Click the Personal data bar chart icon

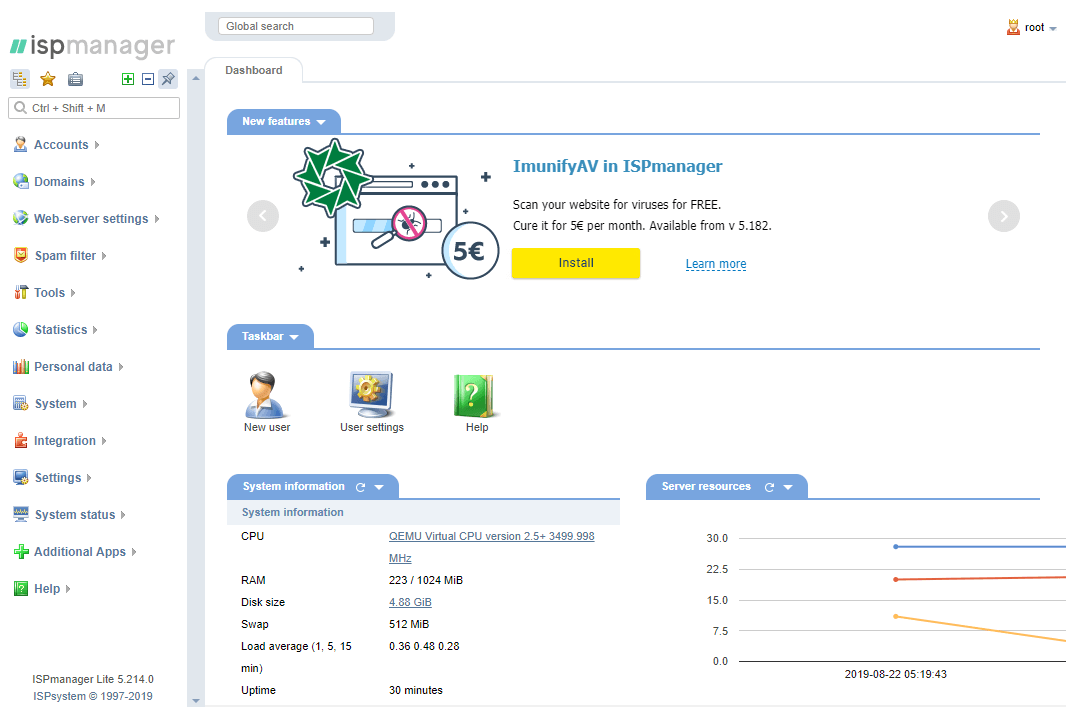20,366
